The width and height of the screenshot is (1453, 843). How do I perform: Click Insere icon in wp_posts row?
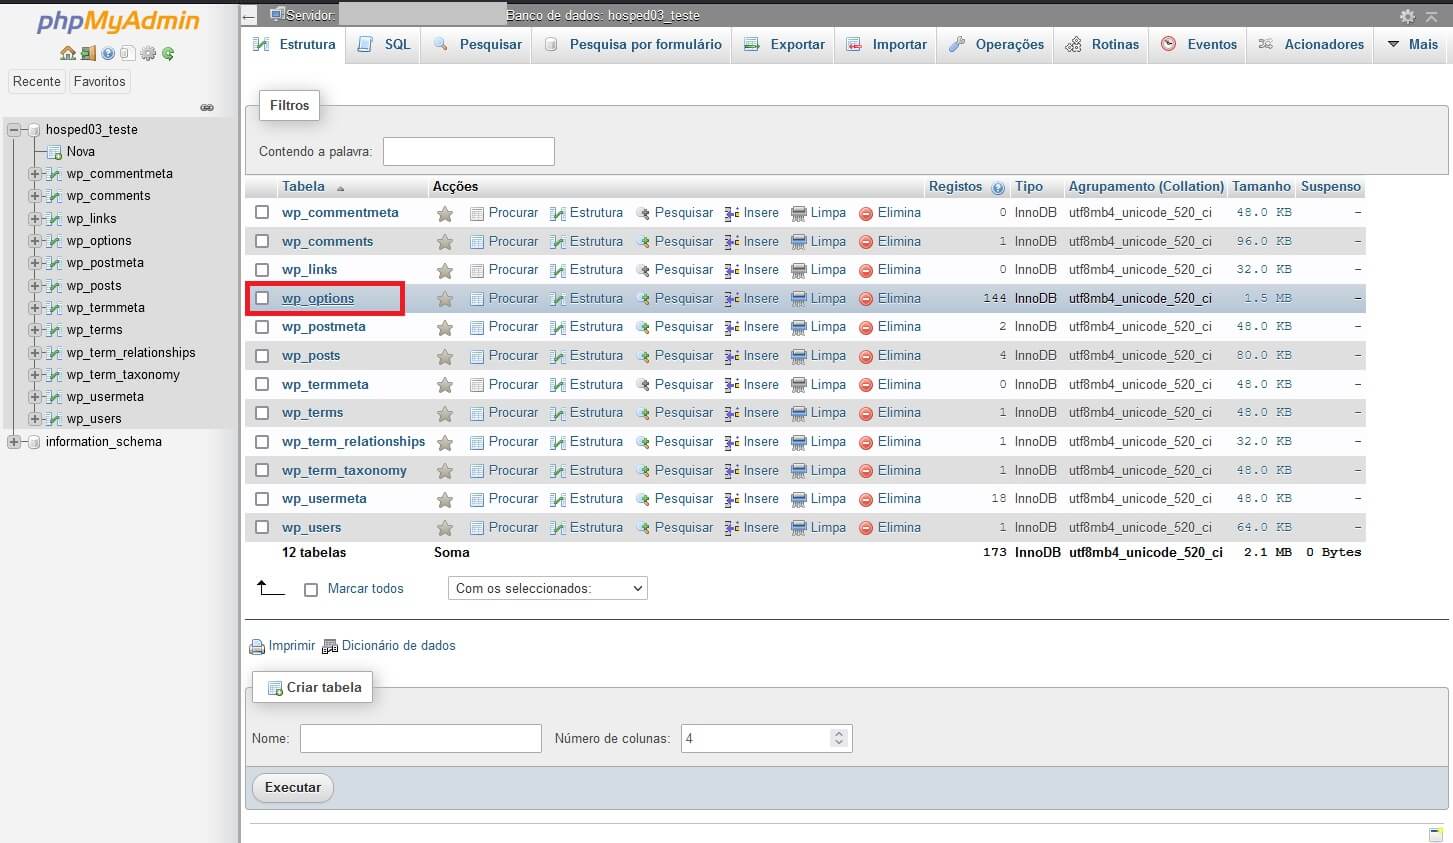(732, 356)
